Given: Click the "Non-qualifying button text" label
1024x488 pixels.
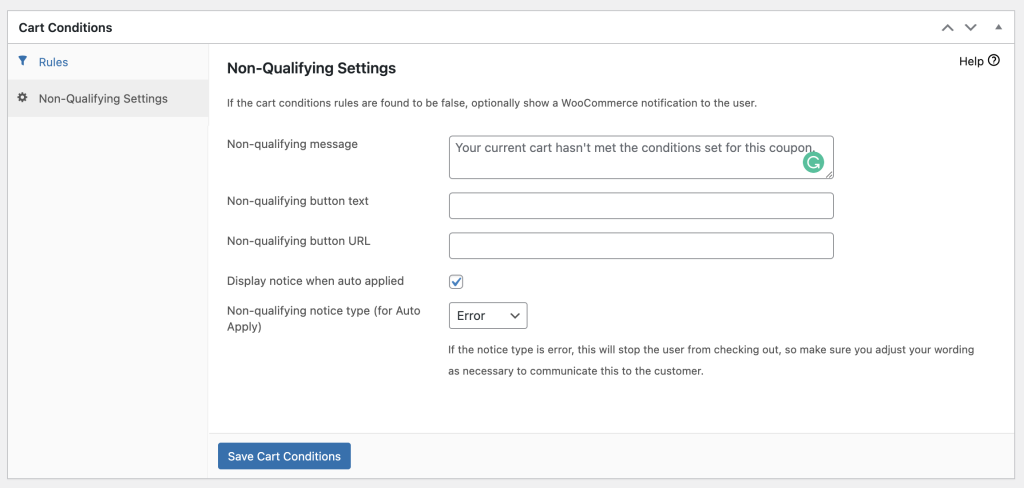Looking at the screenshot, I should click(x=298, y=201).
